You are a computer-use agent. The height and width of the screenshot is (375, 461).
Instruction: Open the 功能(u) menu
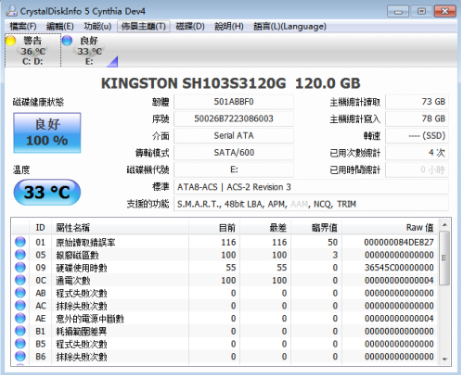pos(97,26)
